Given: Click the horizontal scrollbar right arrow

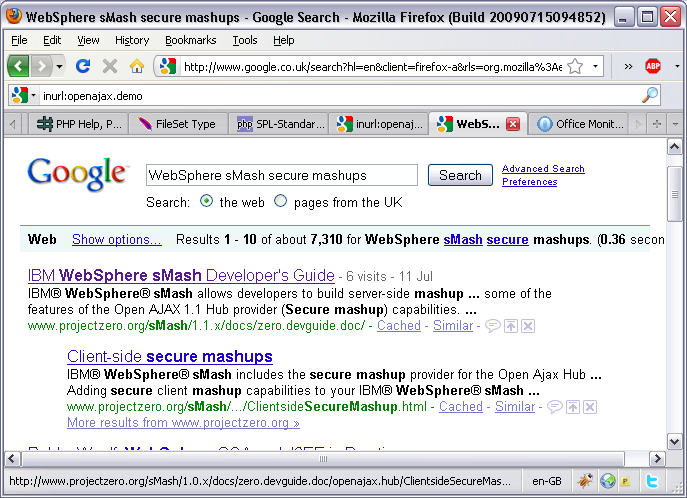Looking at the screenshot, I should pos(657,459).
